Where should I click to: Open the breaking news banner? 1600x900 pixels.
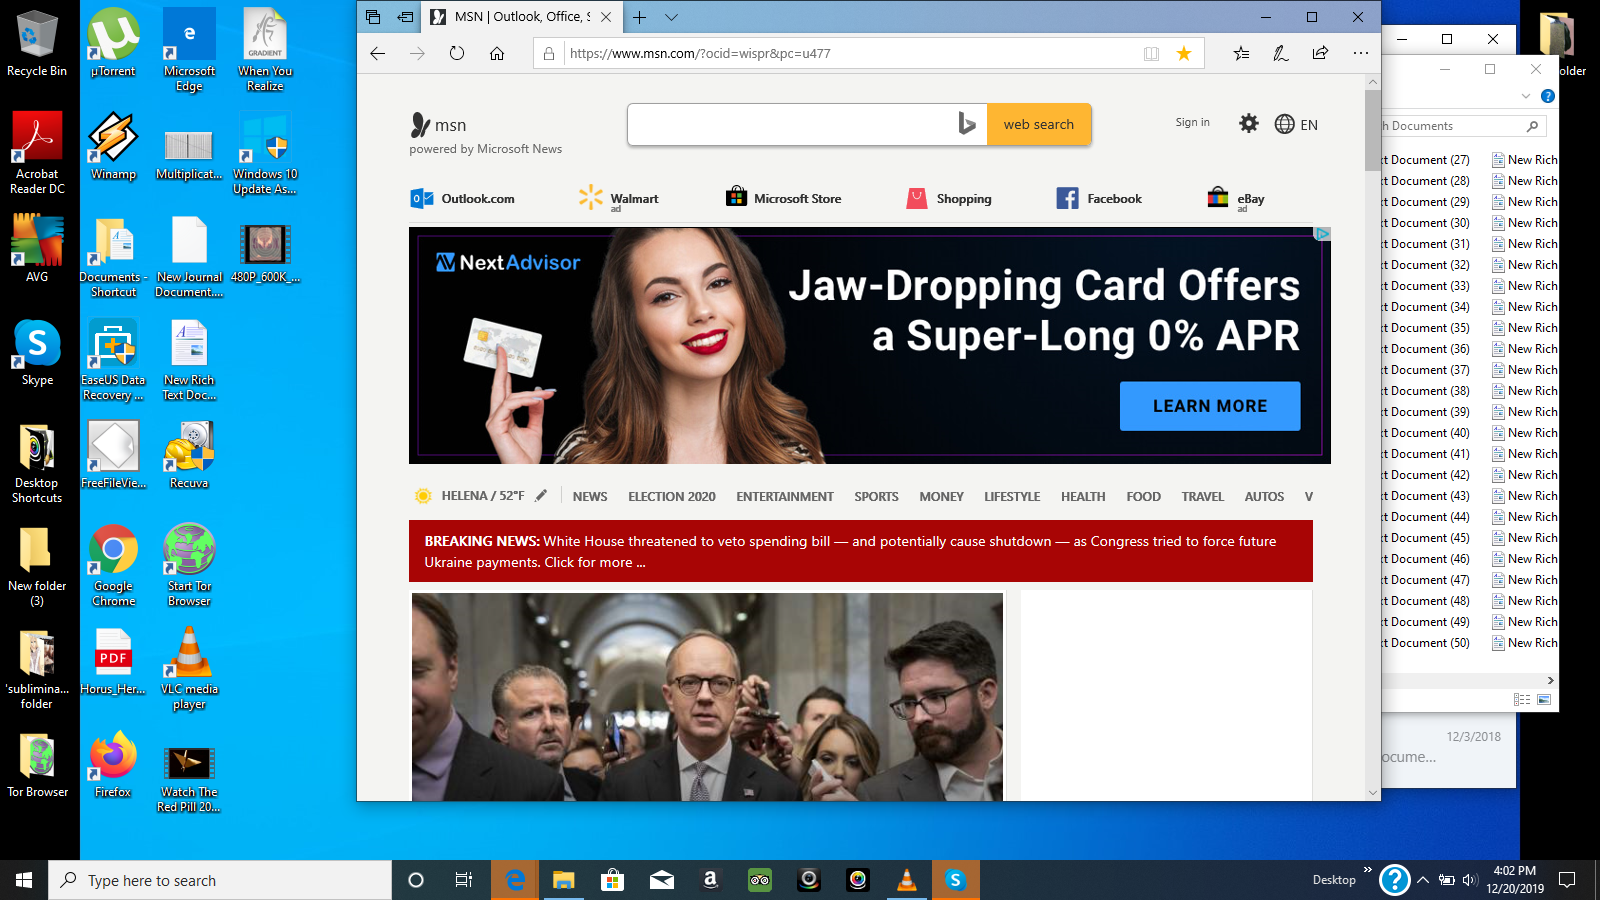pos(861,551)
